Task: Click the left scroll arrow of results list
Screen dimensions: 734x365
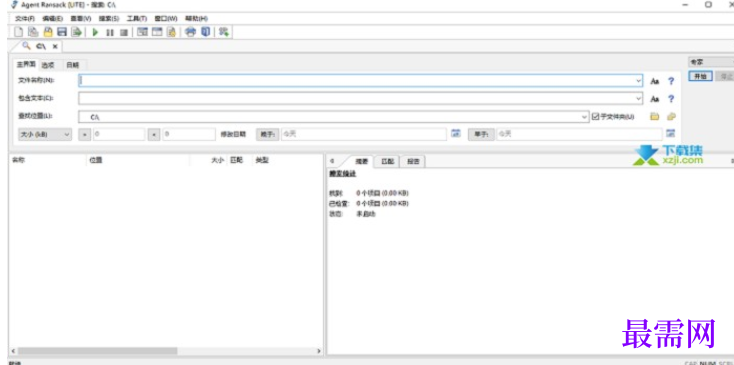Action: point(13,350)
